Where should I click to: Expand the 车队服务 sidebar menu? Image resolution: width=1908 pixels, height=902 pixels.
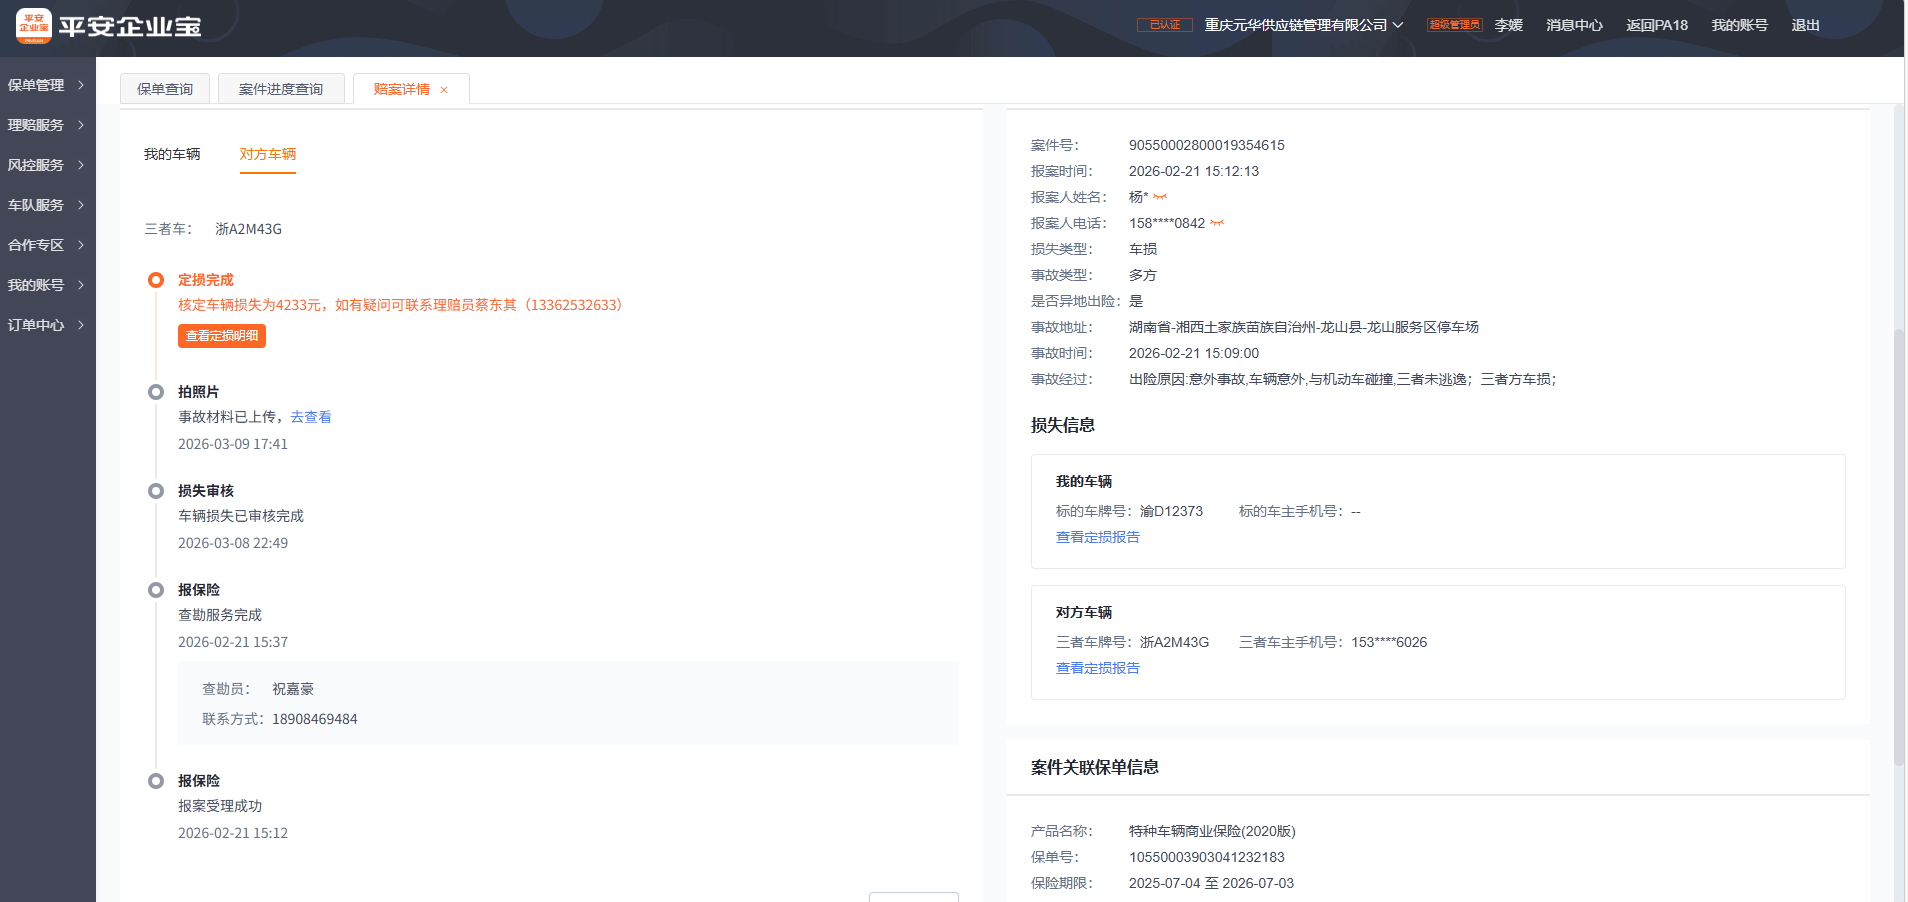[46, 205]
